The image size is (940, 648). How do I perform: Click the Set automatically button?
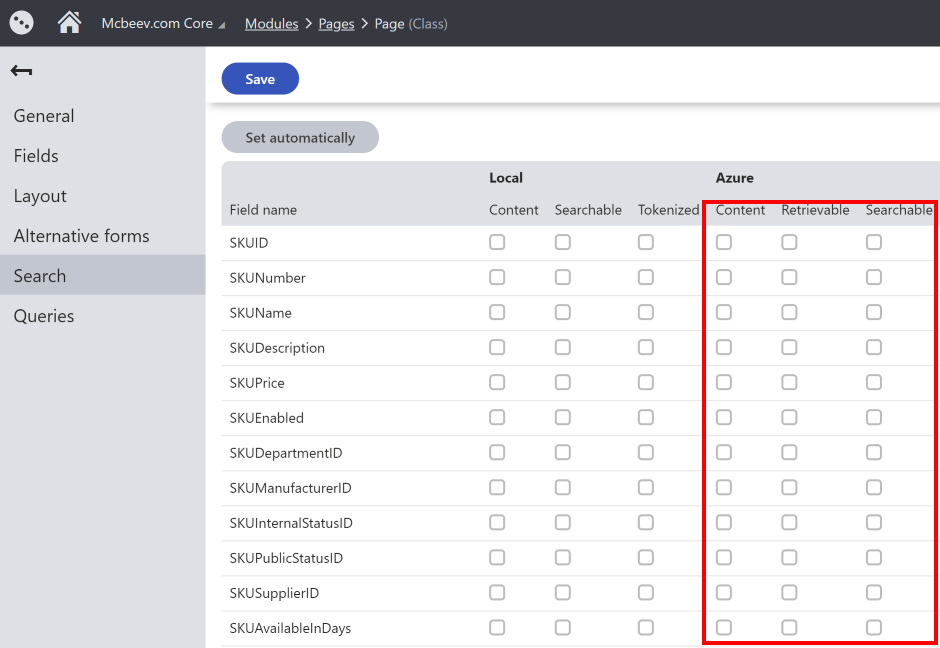coord(300,138)
